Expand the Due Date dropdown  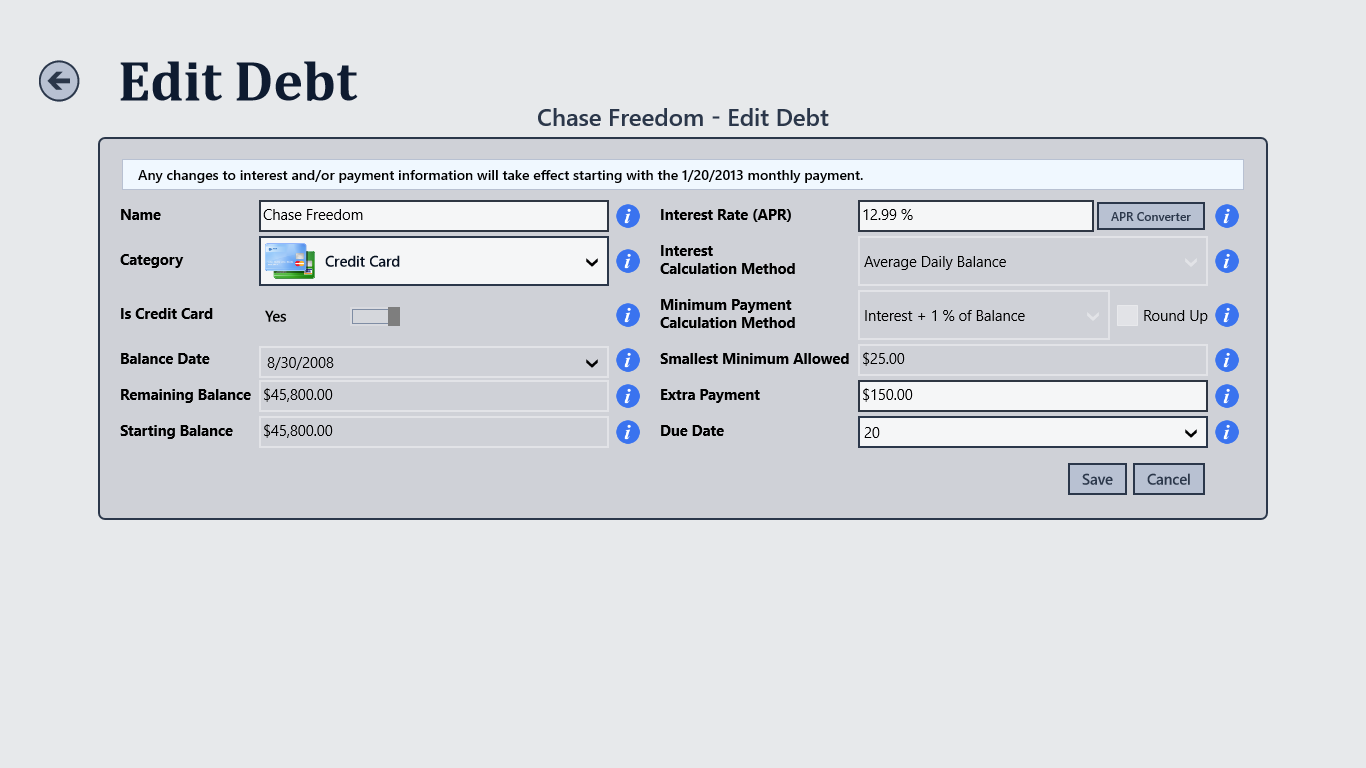(x=1032, y=432)
